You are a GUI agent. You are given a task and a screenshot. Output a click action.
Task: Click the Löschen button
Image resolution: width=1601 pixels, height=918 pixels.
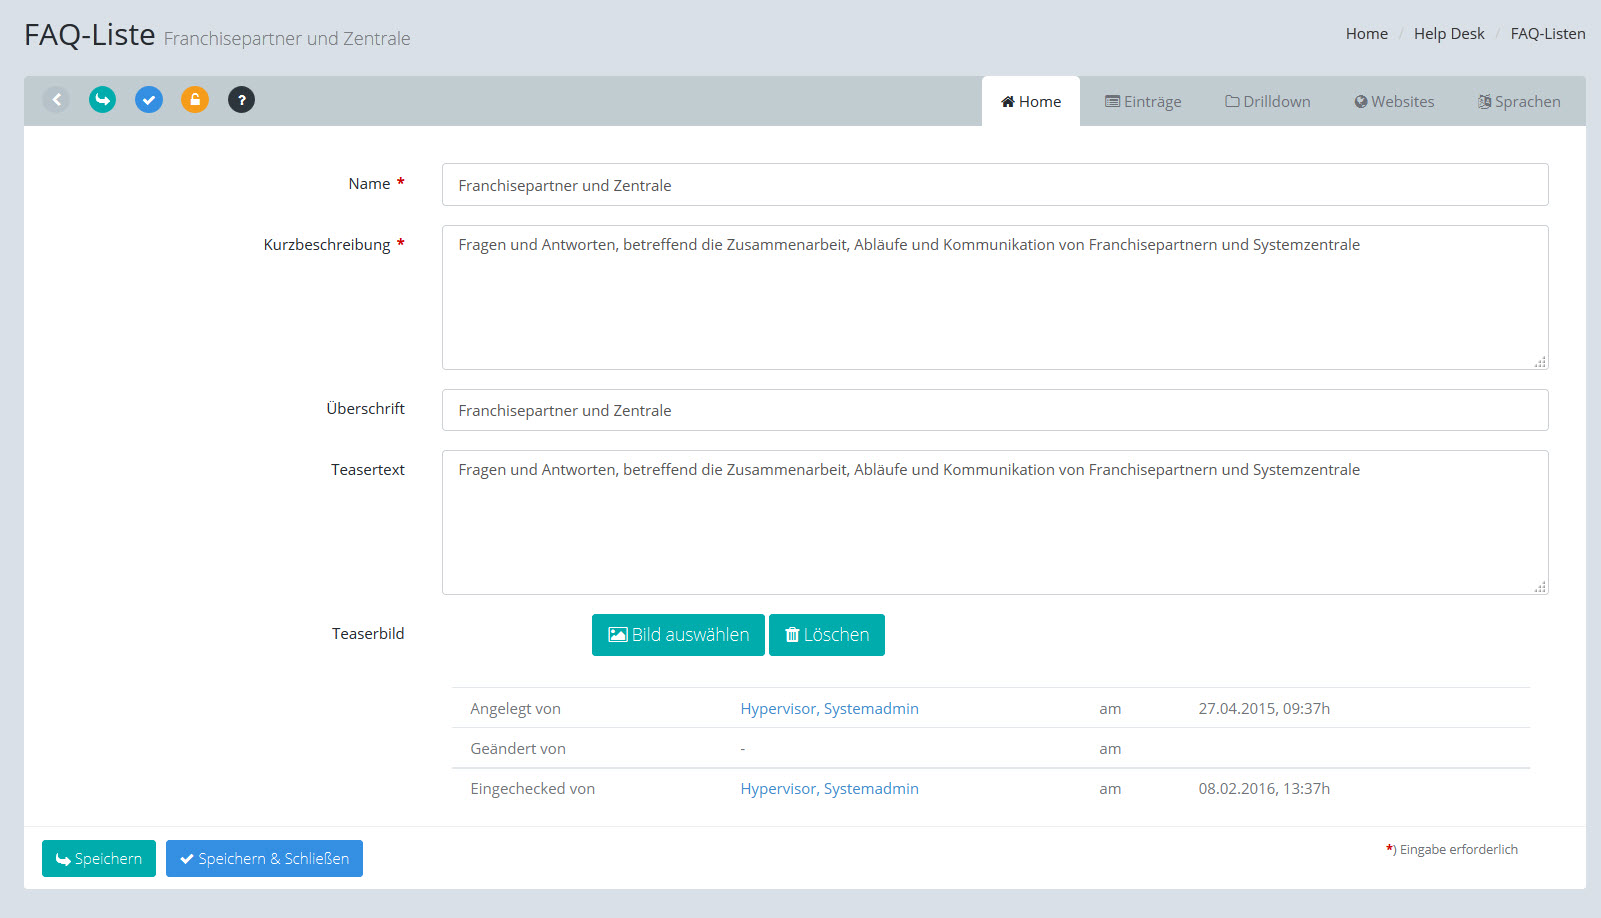pos(826,635)
